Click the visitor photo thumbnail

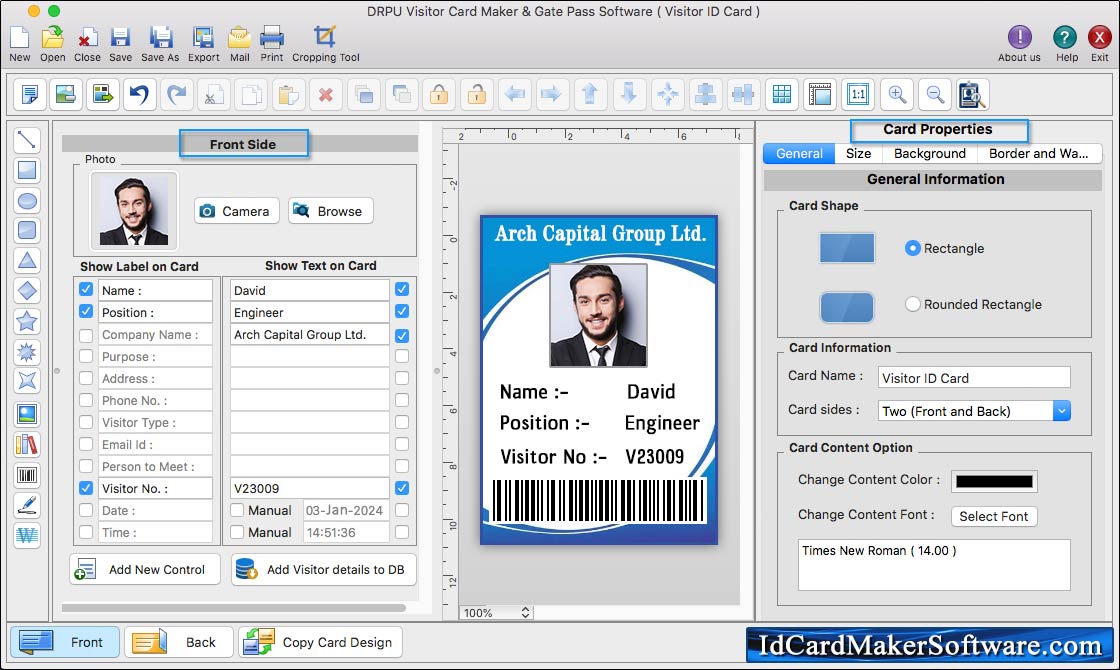(x=134, y=211)
